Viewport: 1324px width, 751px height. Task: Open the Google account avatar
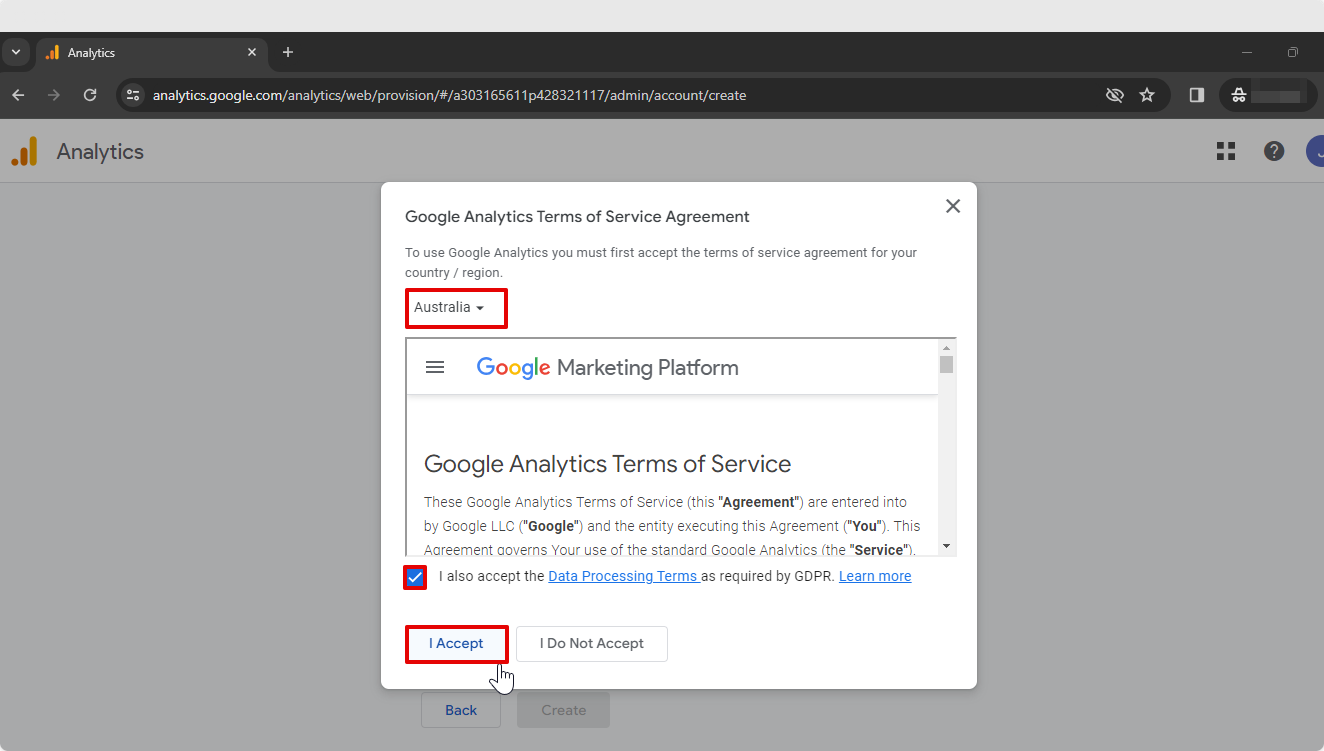(1315, 151)
